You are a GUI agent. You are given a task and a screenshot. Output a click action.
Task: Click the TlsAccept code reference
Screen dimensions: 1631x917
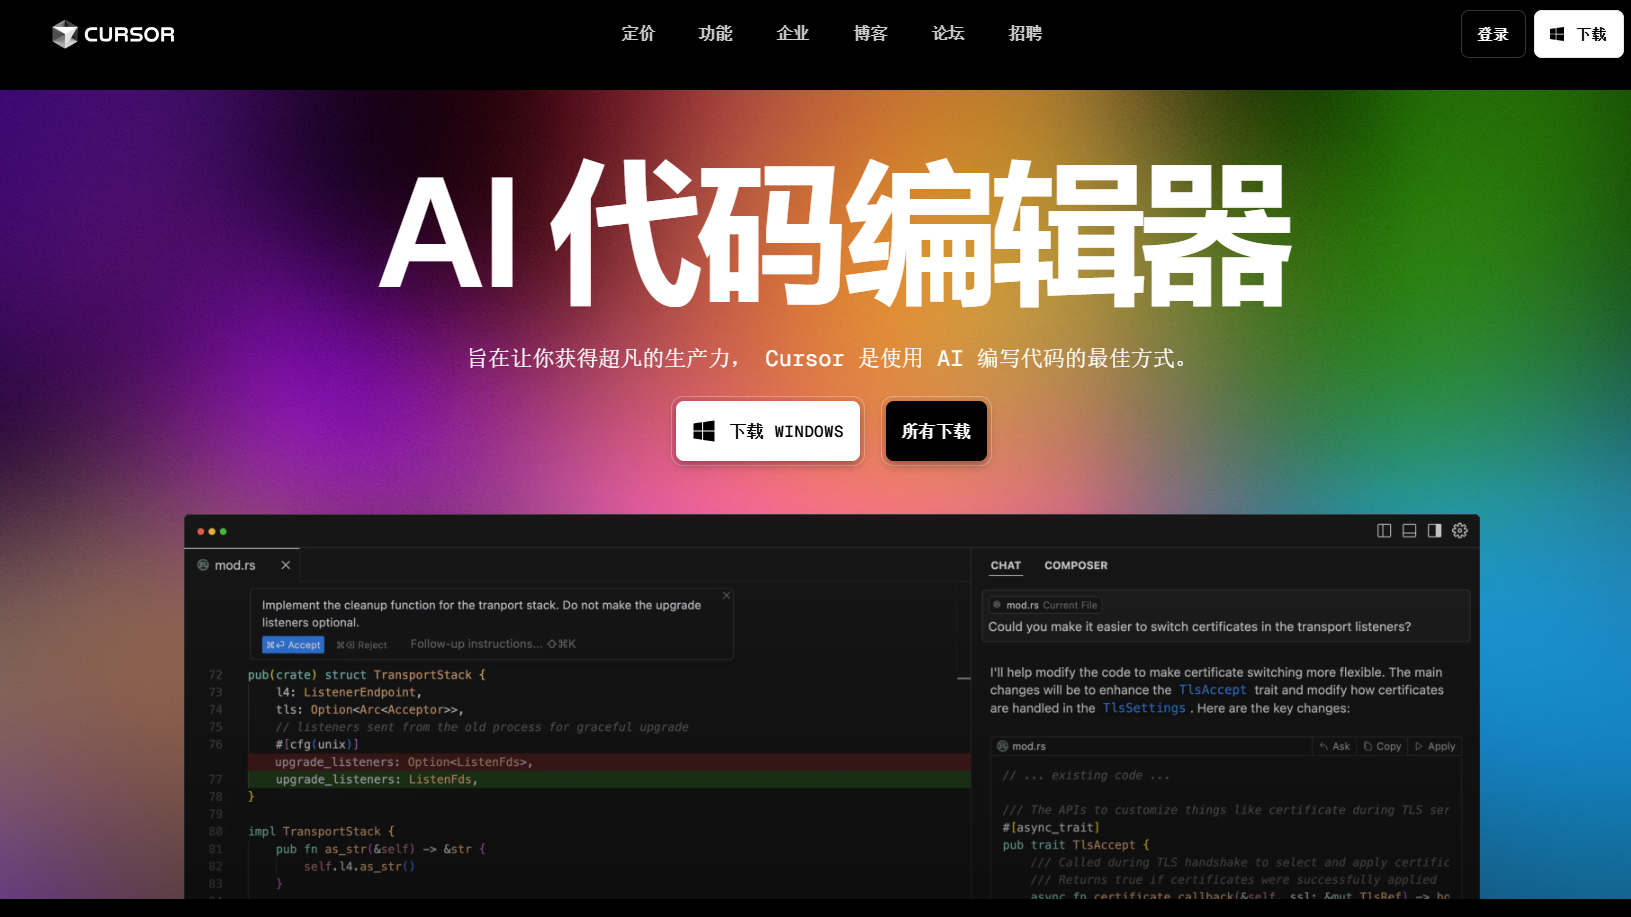pyautogui.click(x=1212, y=690)
